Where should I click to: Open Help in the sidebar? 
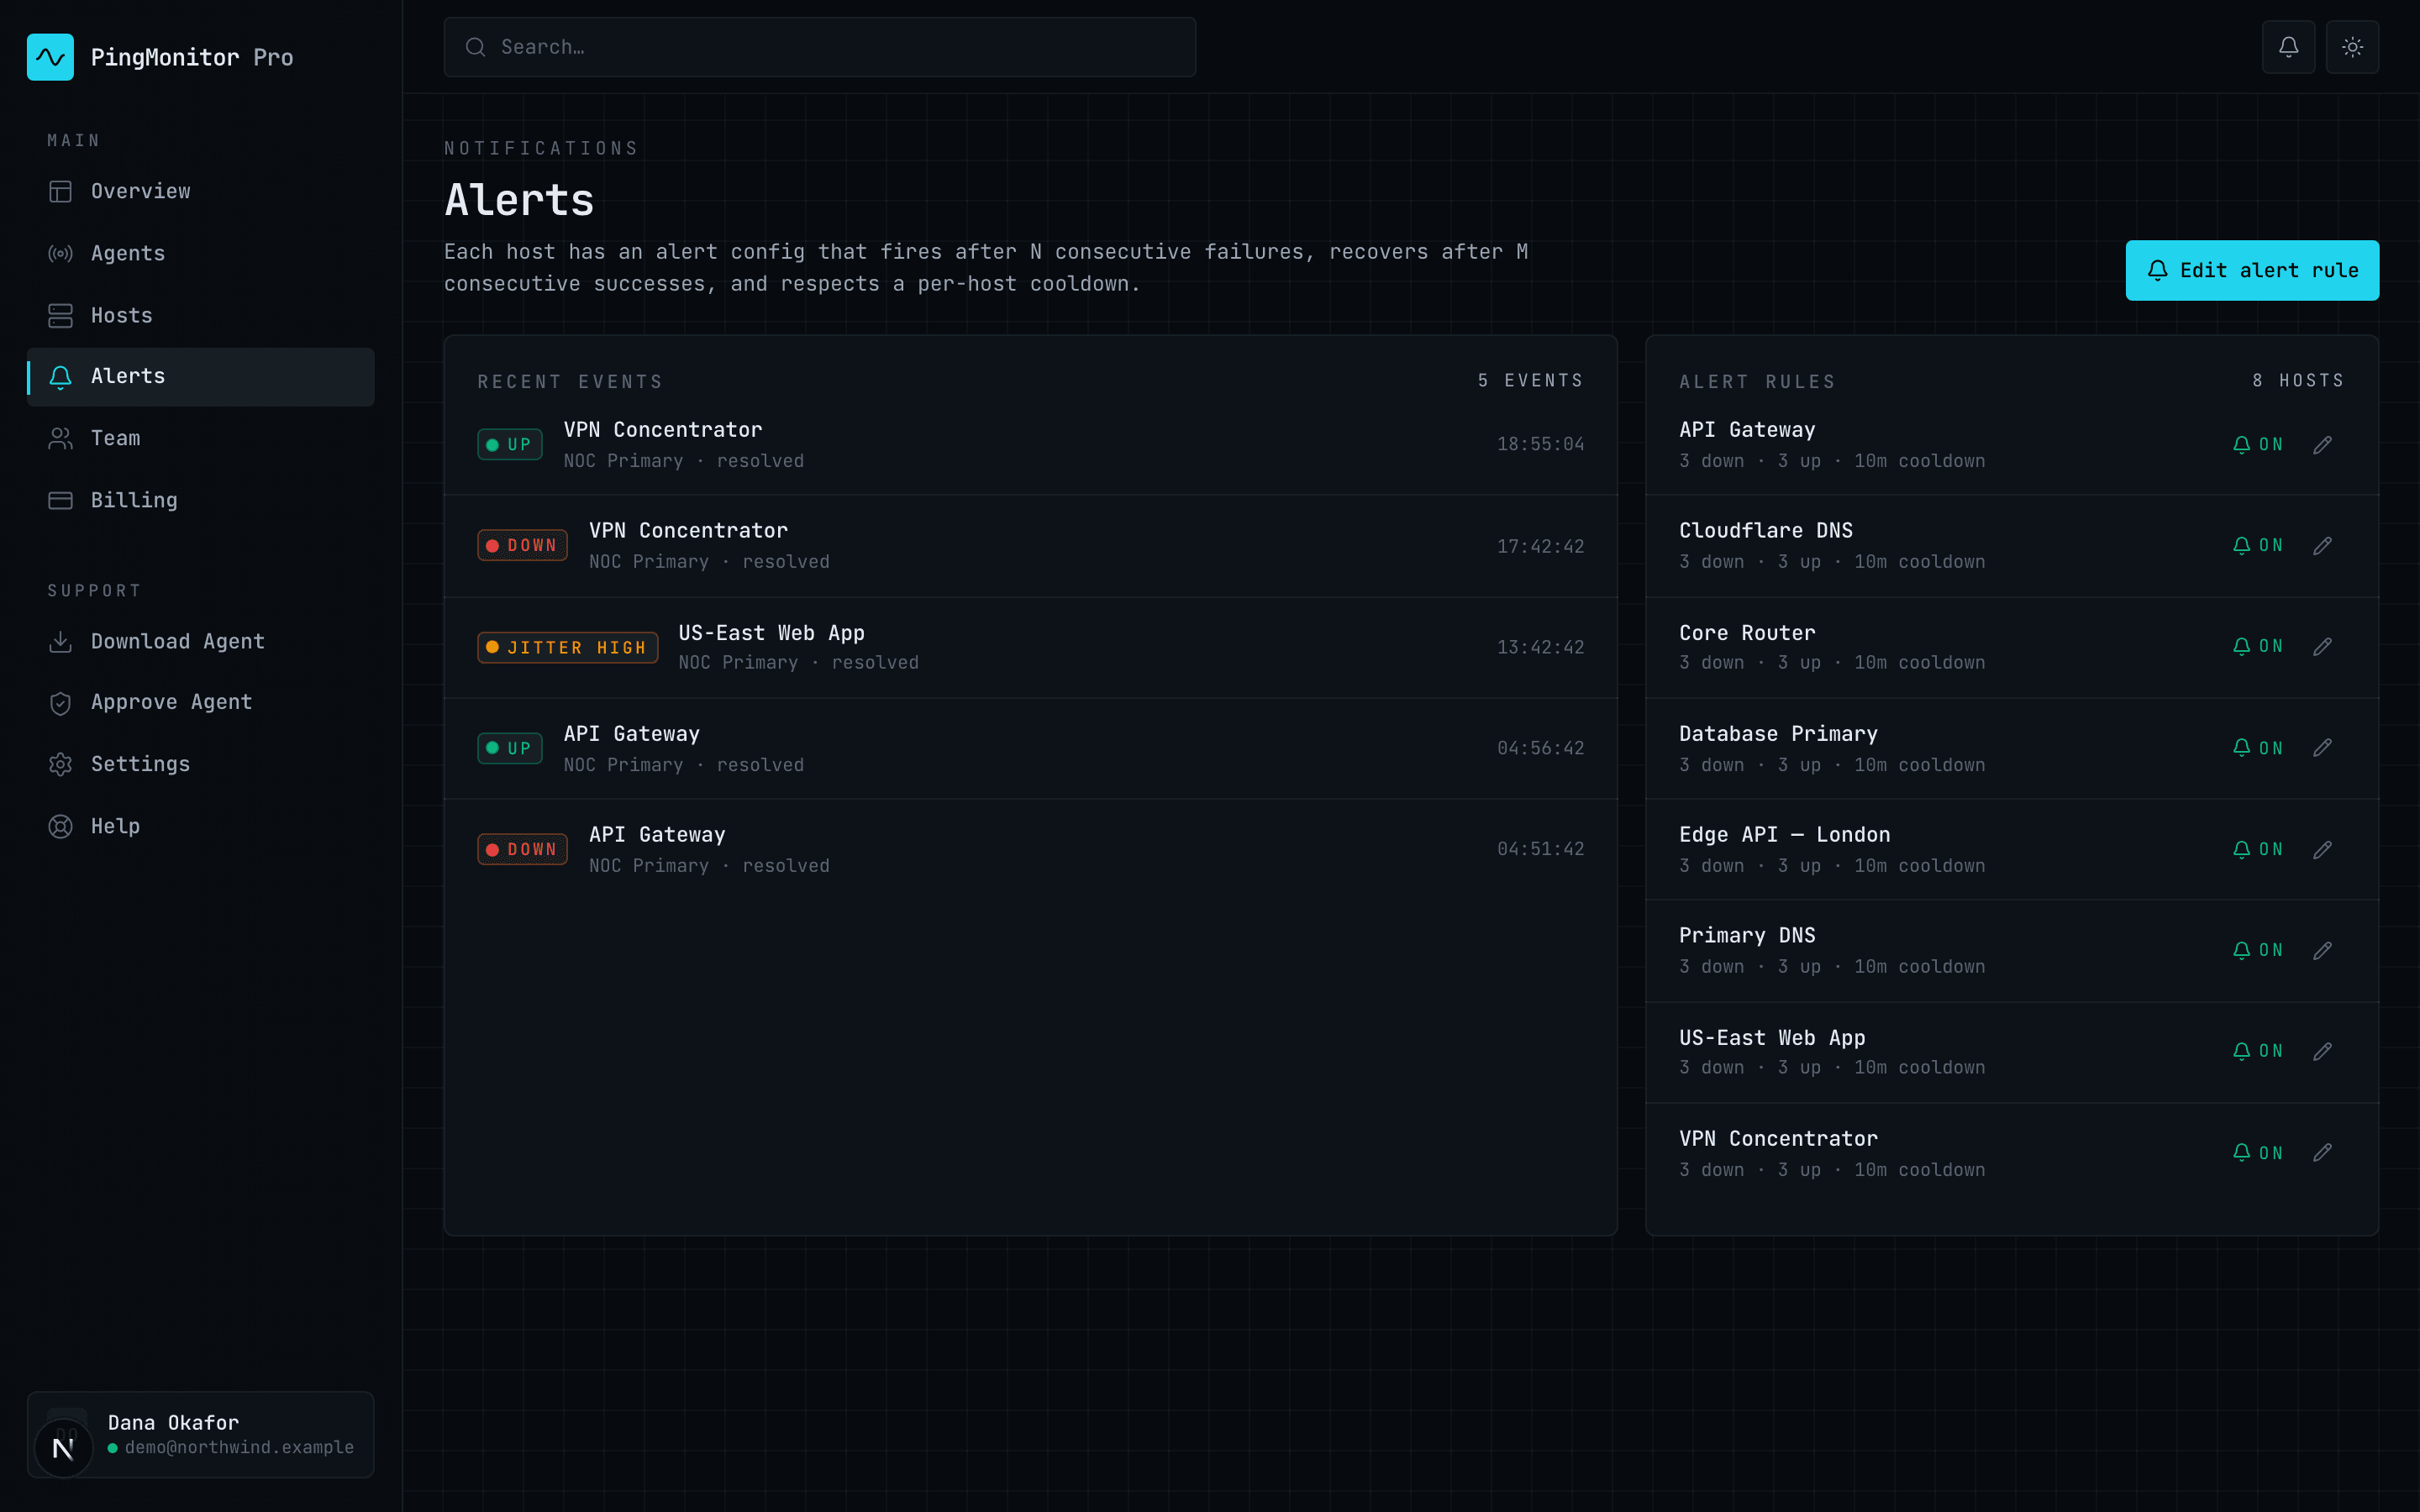[200, 827]
